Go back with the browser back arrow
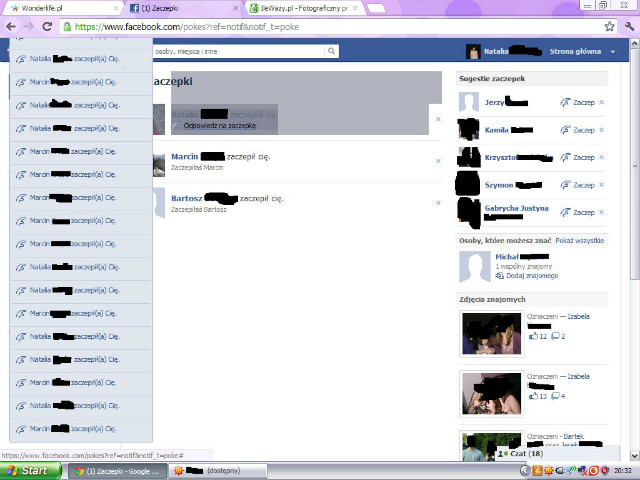Image resolution: width=640 pixels, height=480 pixels. click(x=11, y=27)
